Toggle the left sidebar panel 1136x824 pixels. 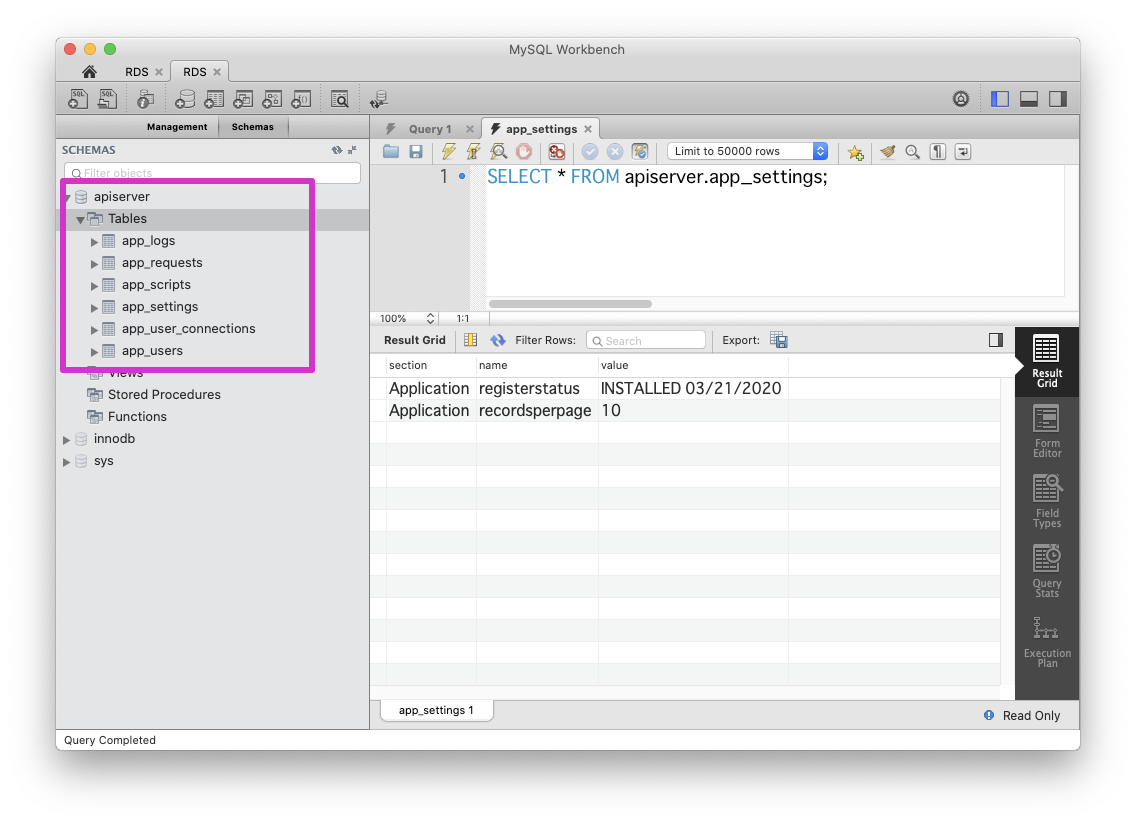click(1000, 99)
